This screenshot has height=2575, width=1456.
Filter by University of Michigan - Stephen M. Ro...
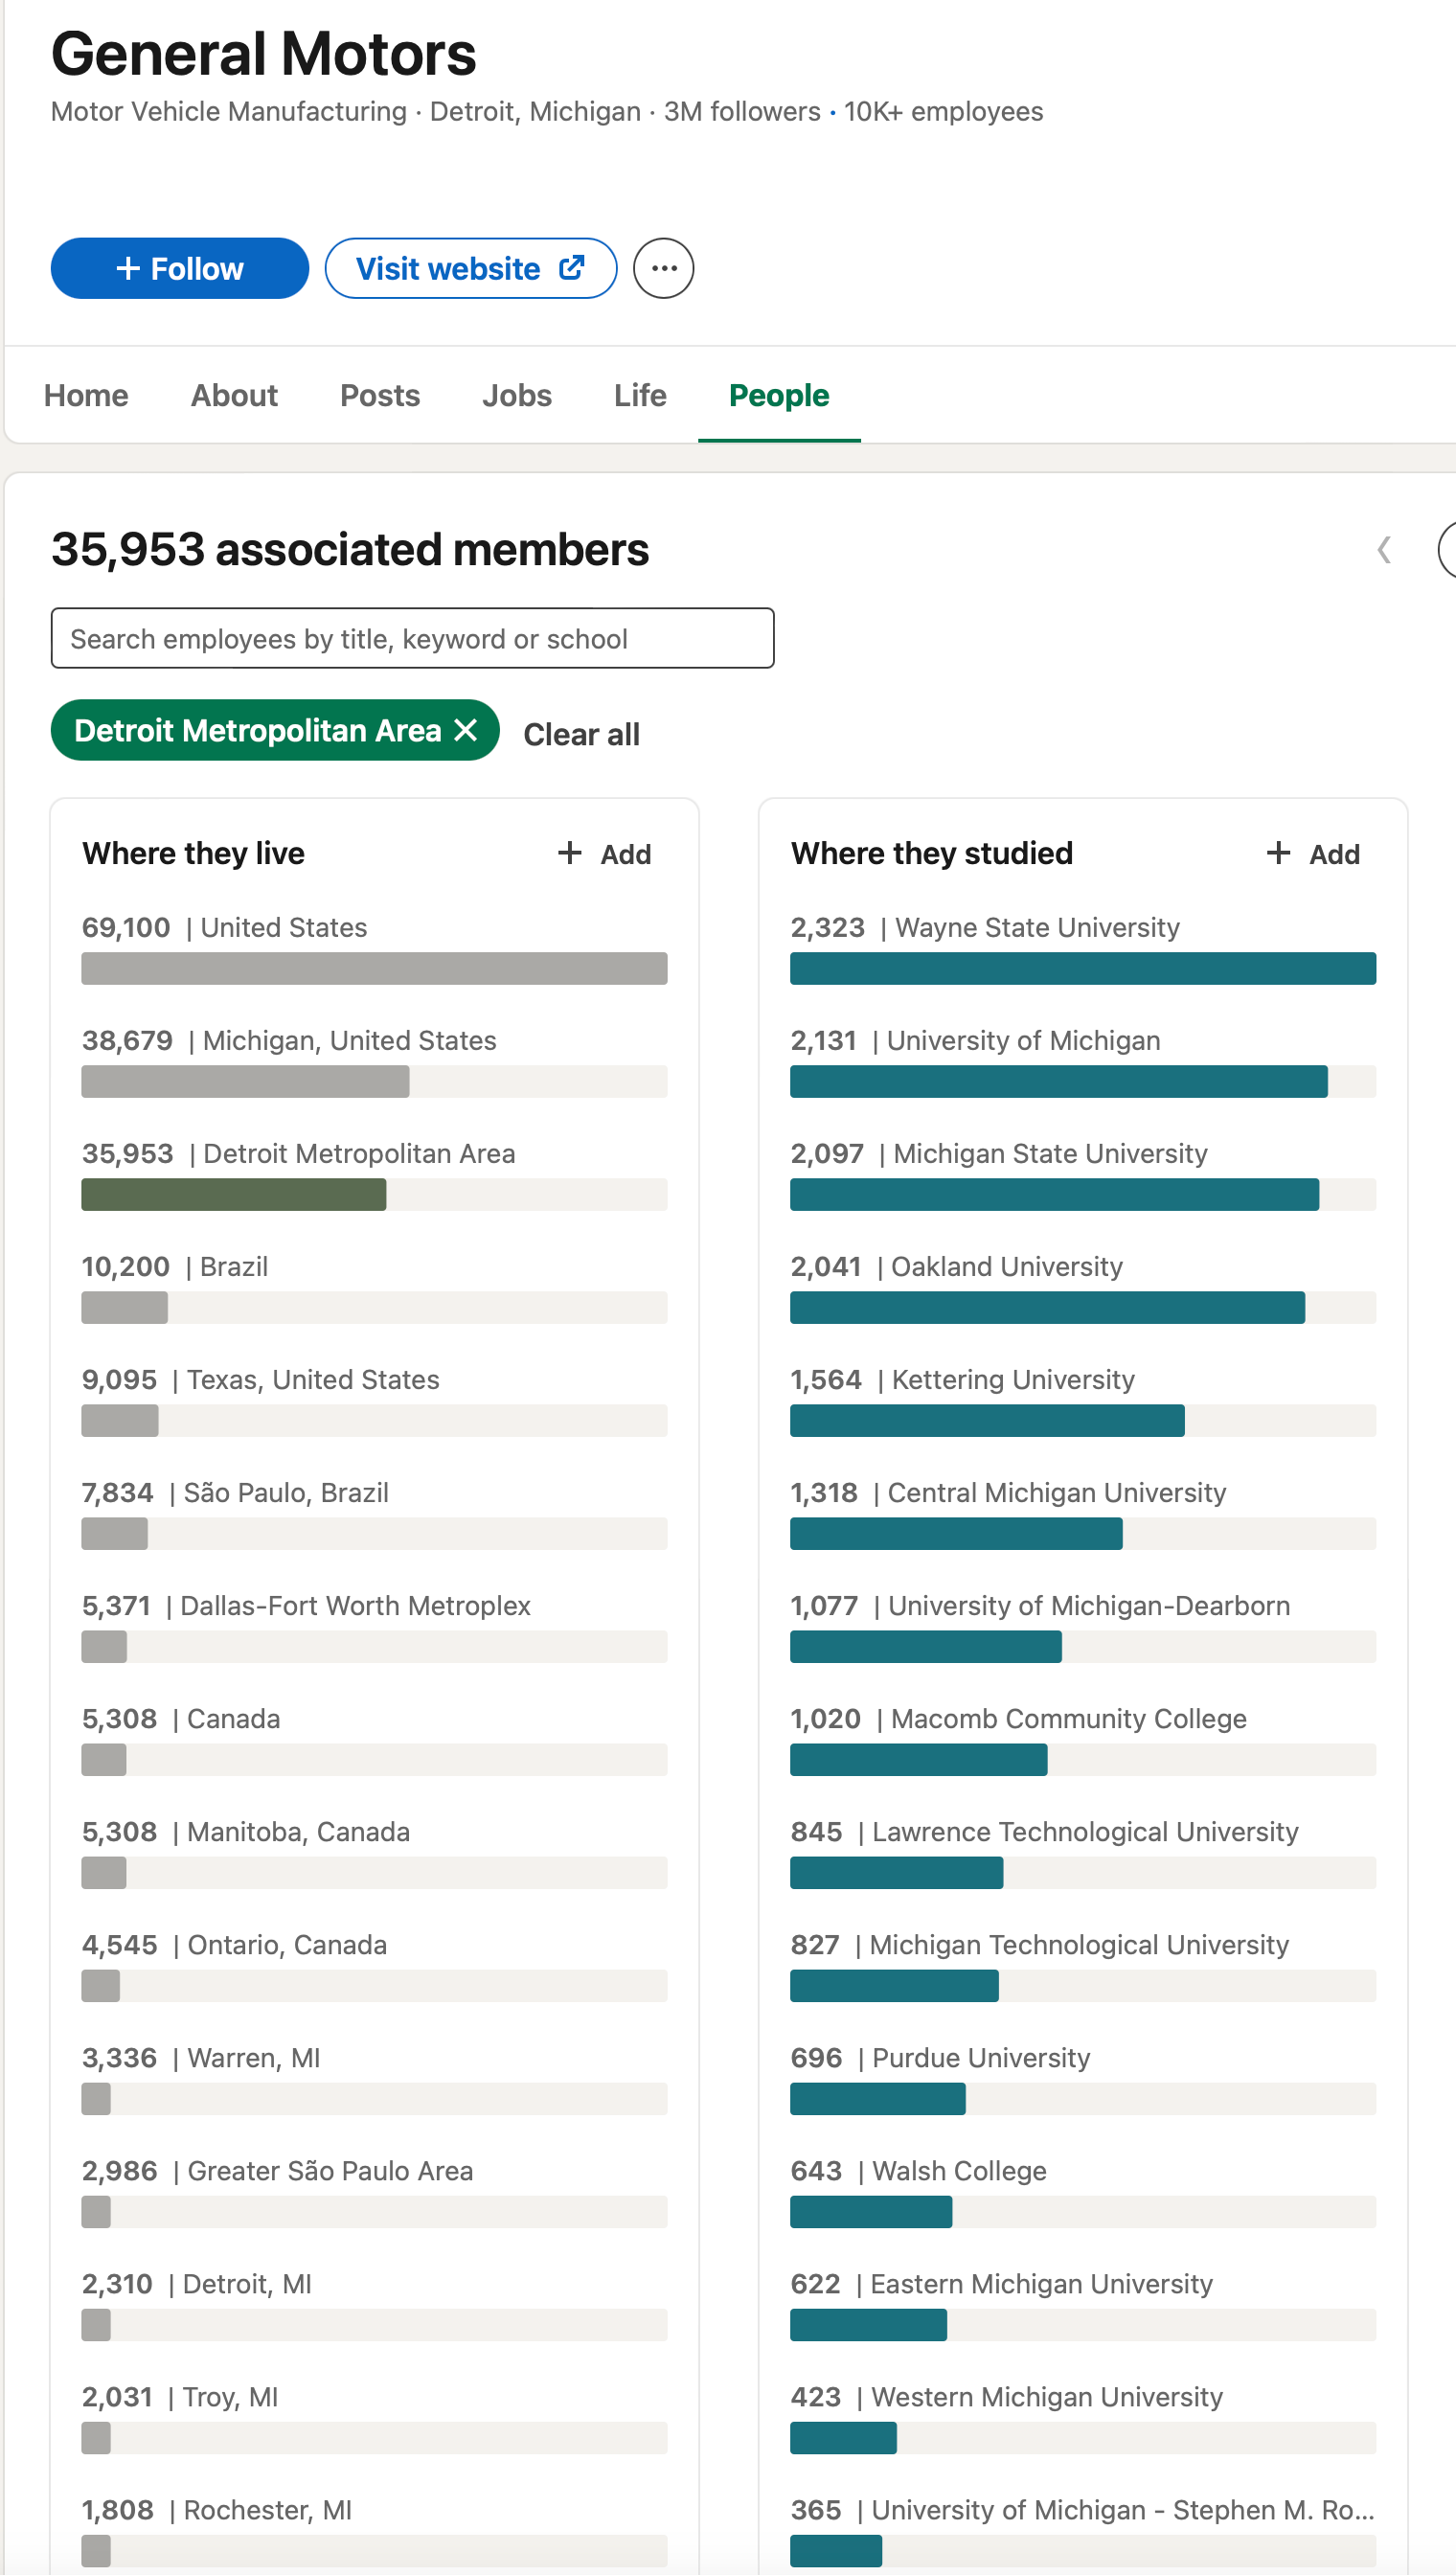[x=1083, y=2530]
